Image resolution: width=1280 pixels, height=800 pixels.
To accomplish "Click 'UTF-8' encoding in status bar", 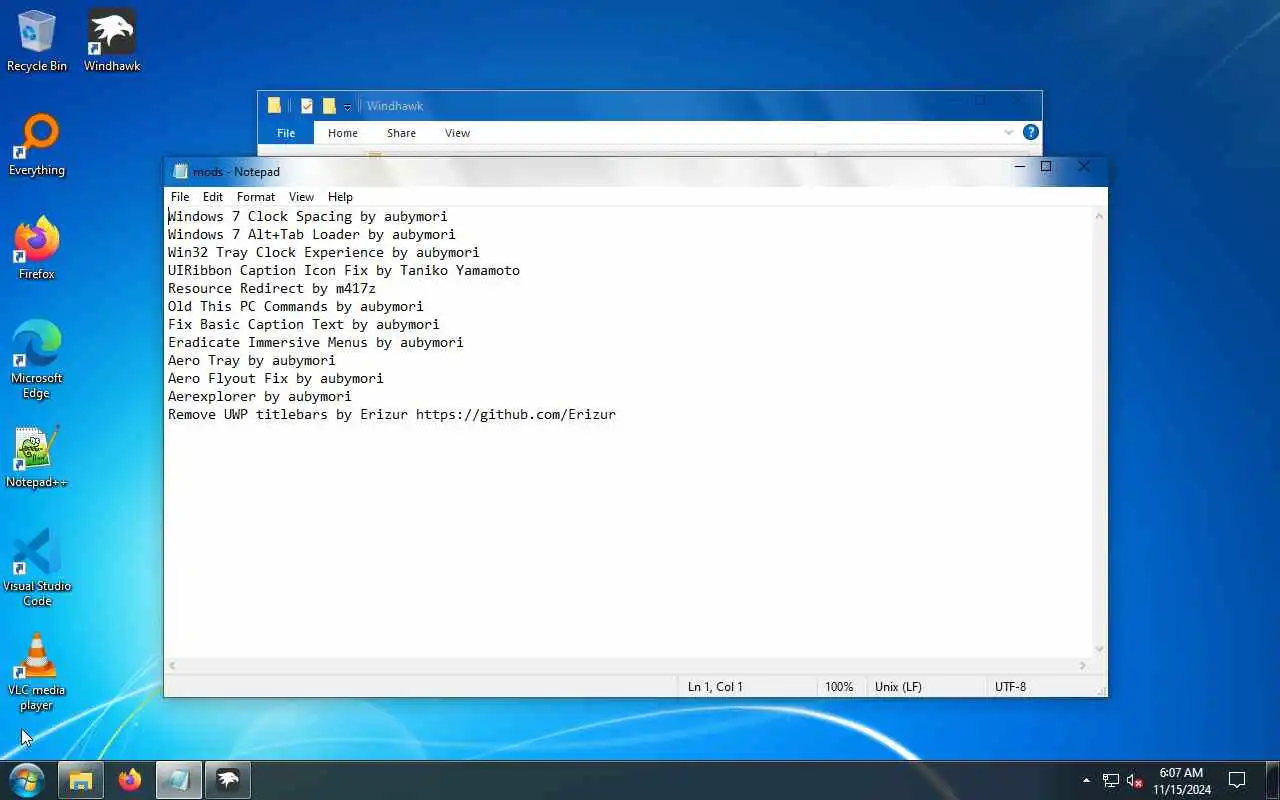I will pyautogui.click(x=1010, y=687).
